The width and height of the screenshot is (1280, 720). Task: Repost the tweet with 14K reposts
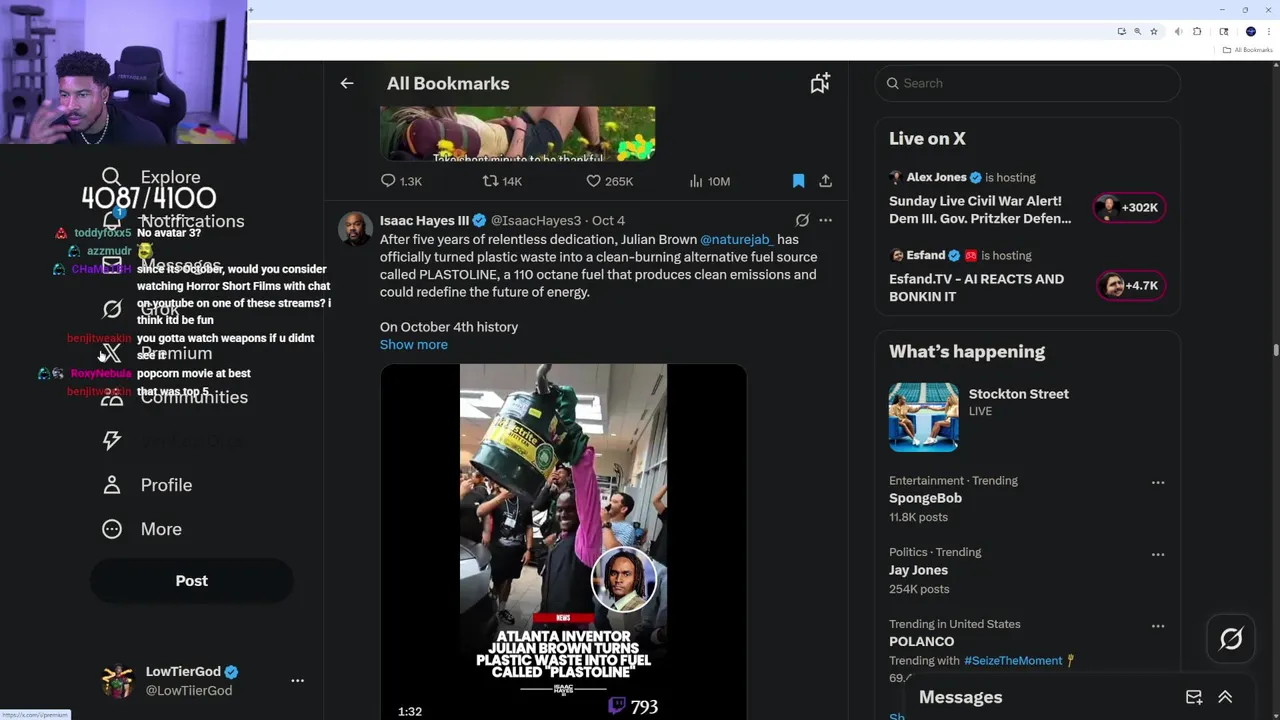[502, 181]
